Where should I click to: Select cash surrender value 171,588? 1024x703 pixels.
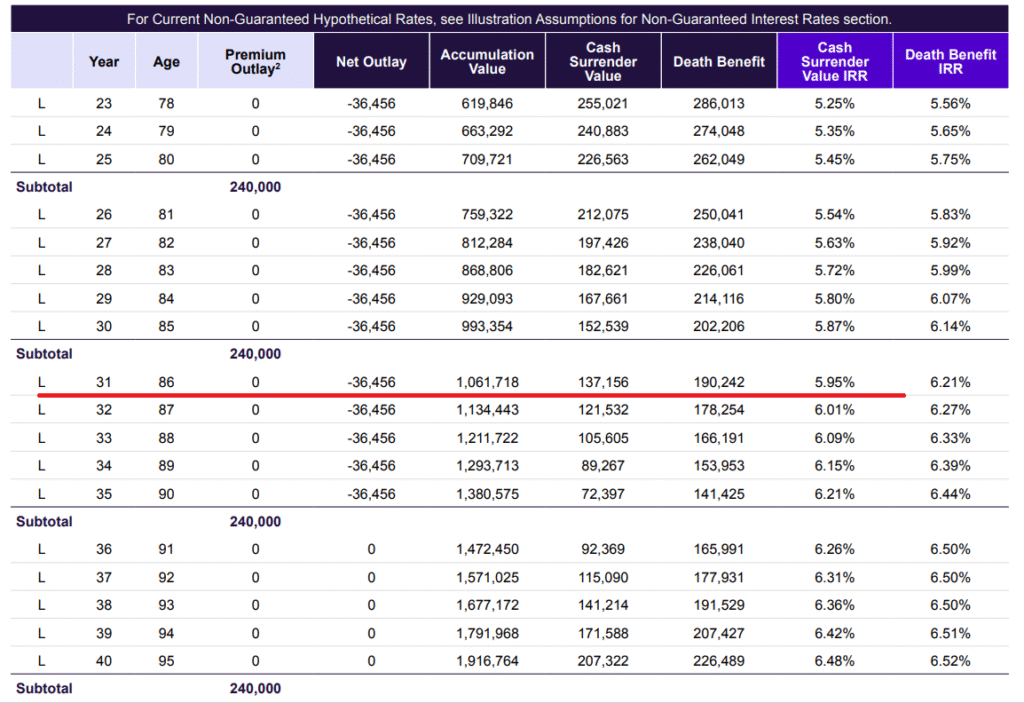pos(603,633)
